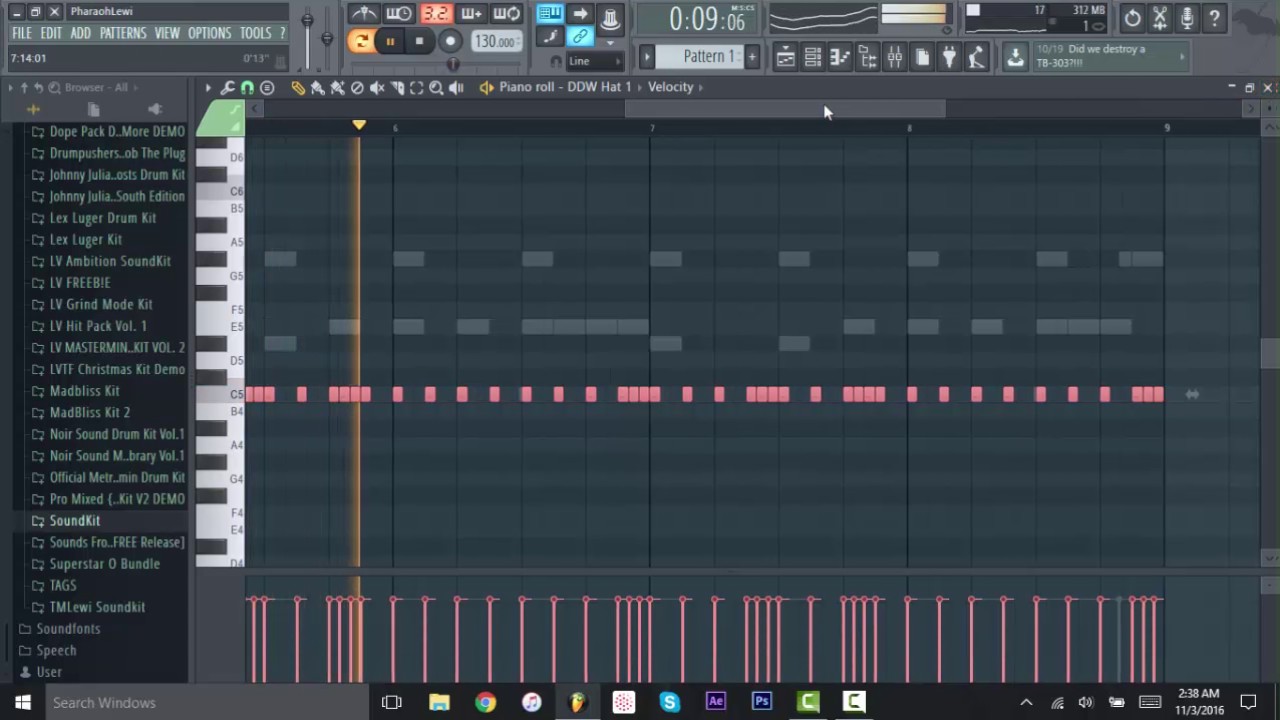The image size is (1280, 720).
Task: Open piano roll wrench tools menu
Action: coord(228,88)
